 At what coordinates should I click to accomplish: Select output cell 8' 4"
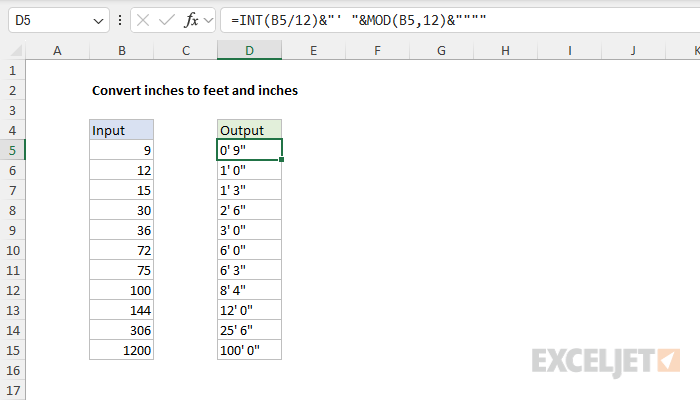click(249, 290)
